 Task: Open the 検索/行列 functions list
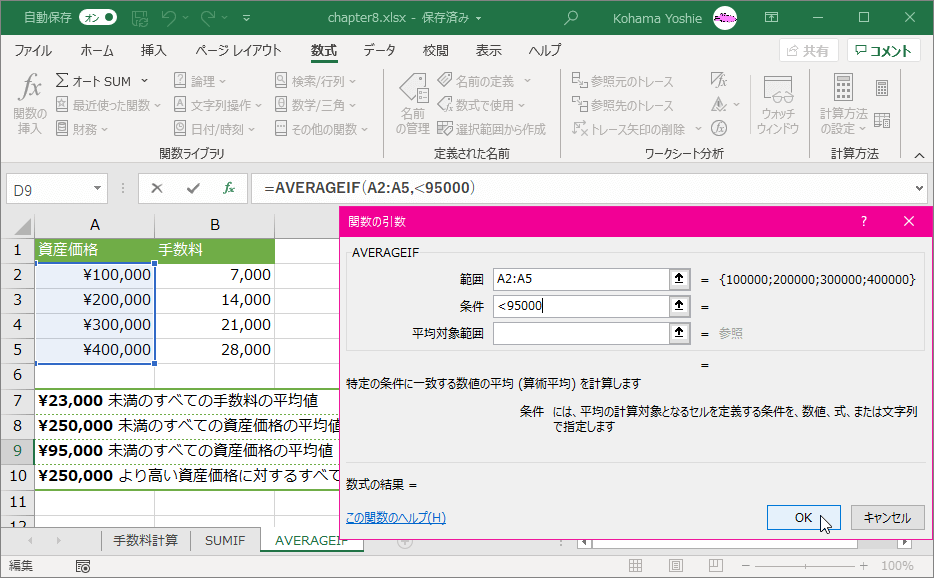315,81
